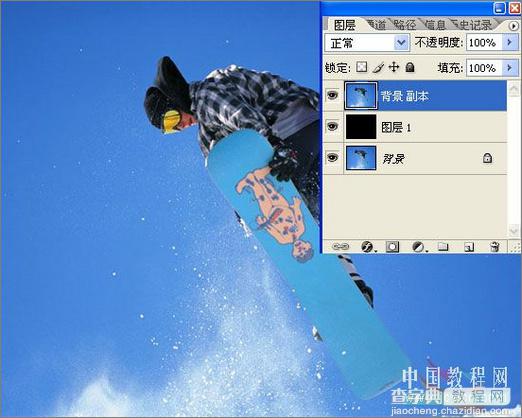Open the panel options menu arrow
The height and width of the screenshot is (418, 522).
coord(514,26)
